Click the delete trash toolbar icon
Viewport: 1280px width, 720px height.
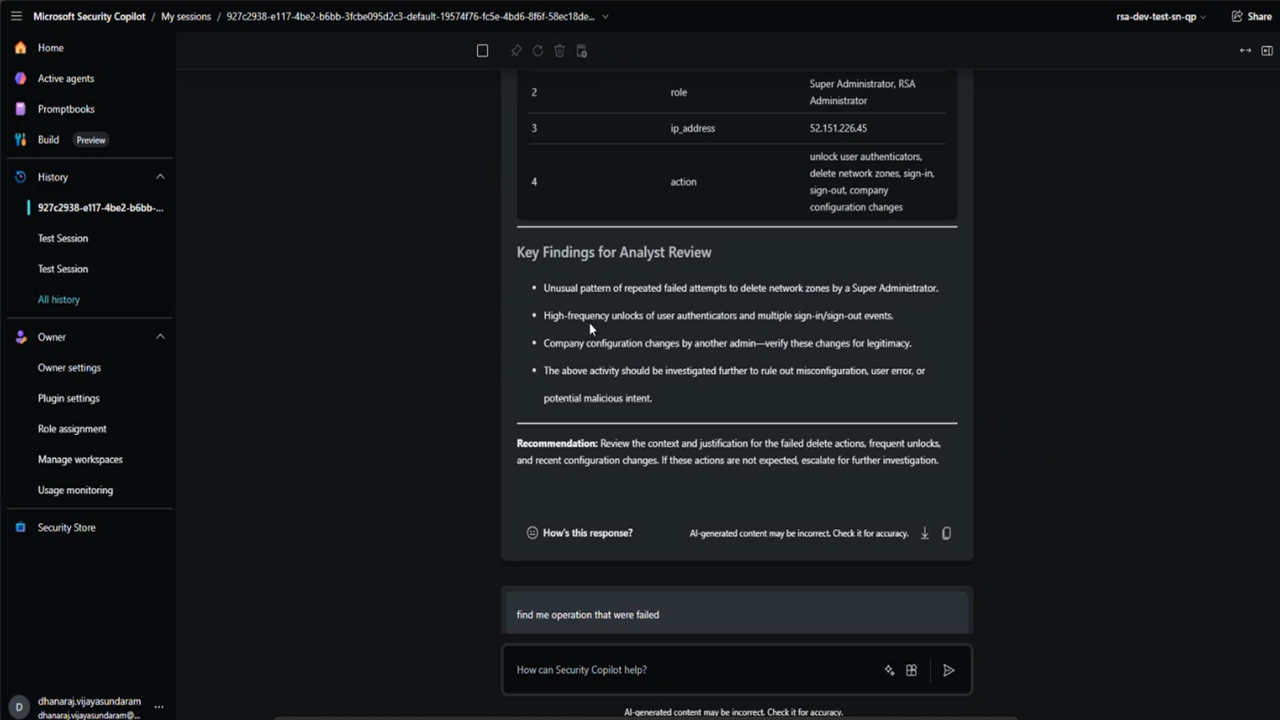pos(559,51)
